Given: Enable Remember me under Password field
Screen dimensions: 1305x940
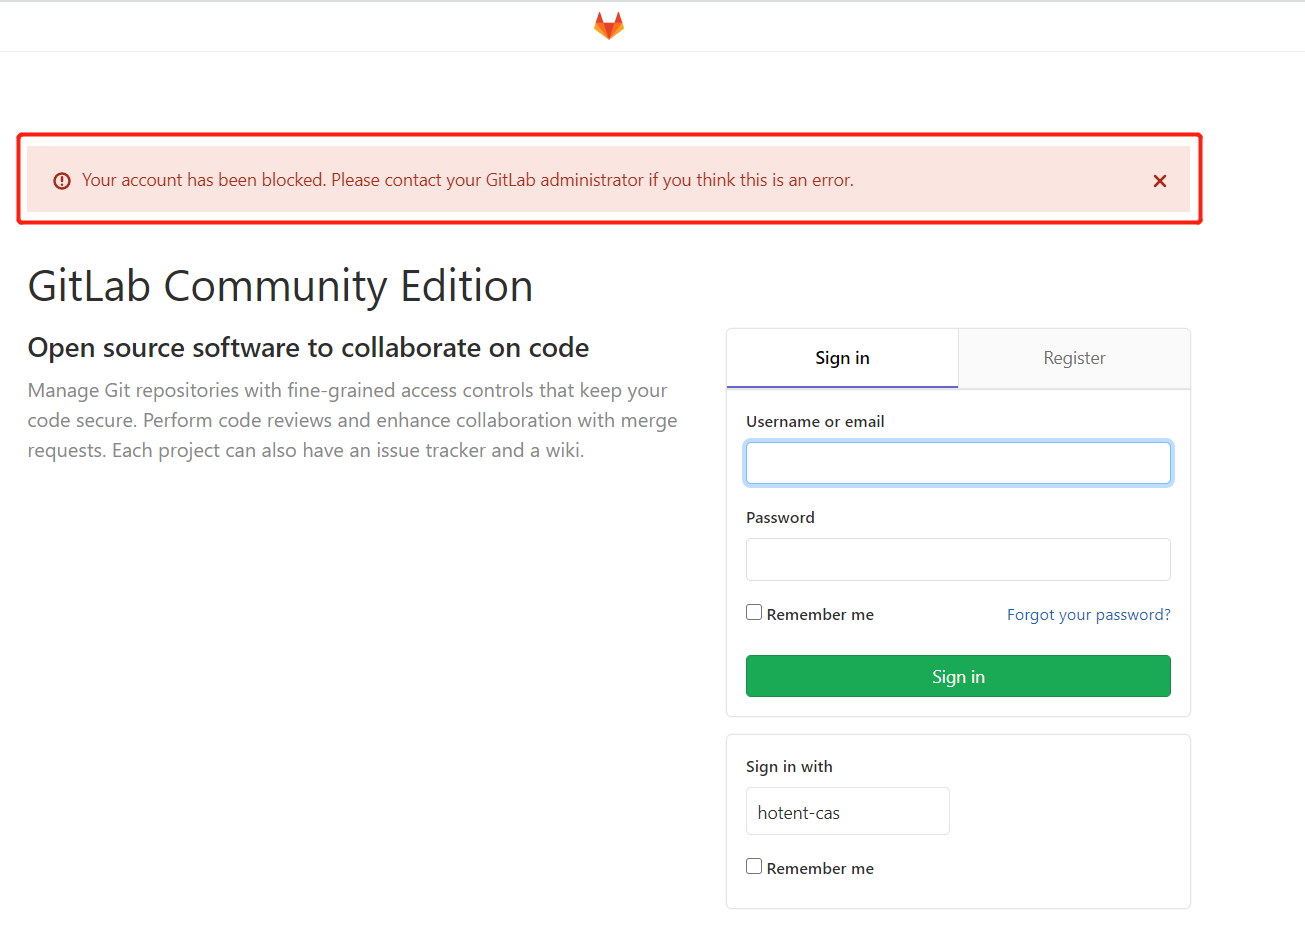Looking at the screenshot, I should 754,612.
